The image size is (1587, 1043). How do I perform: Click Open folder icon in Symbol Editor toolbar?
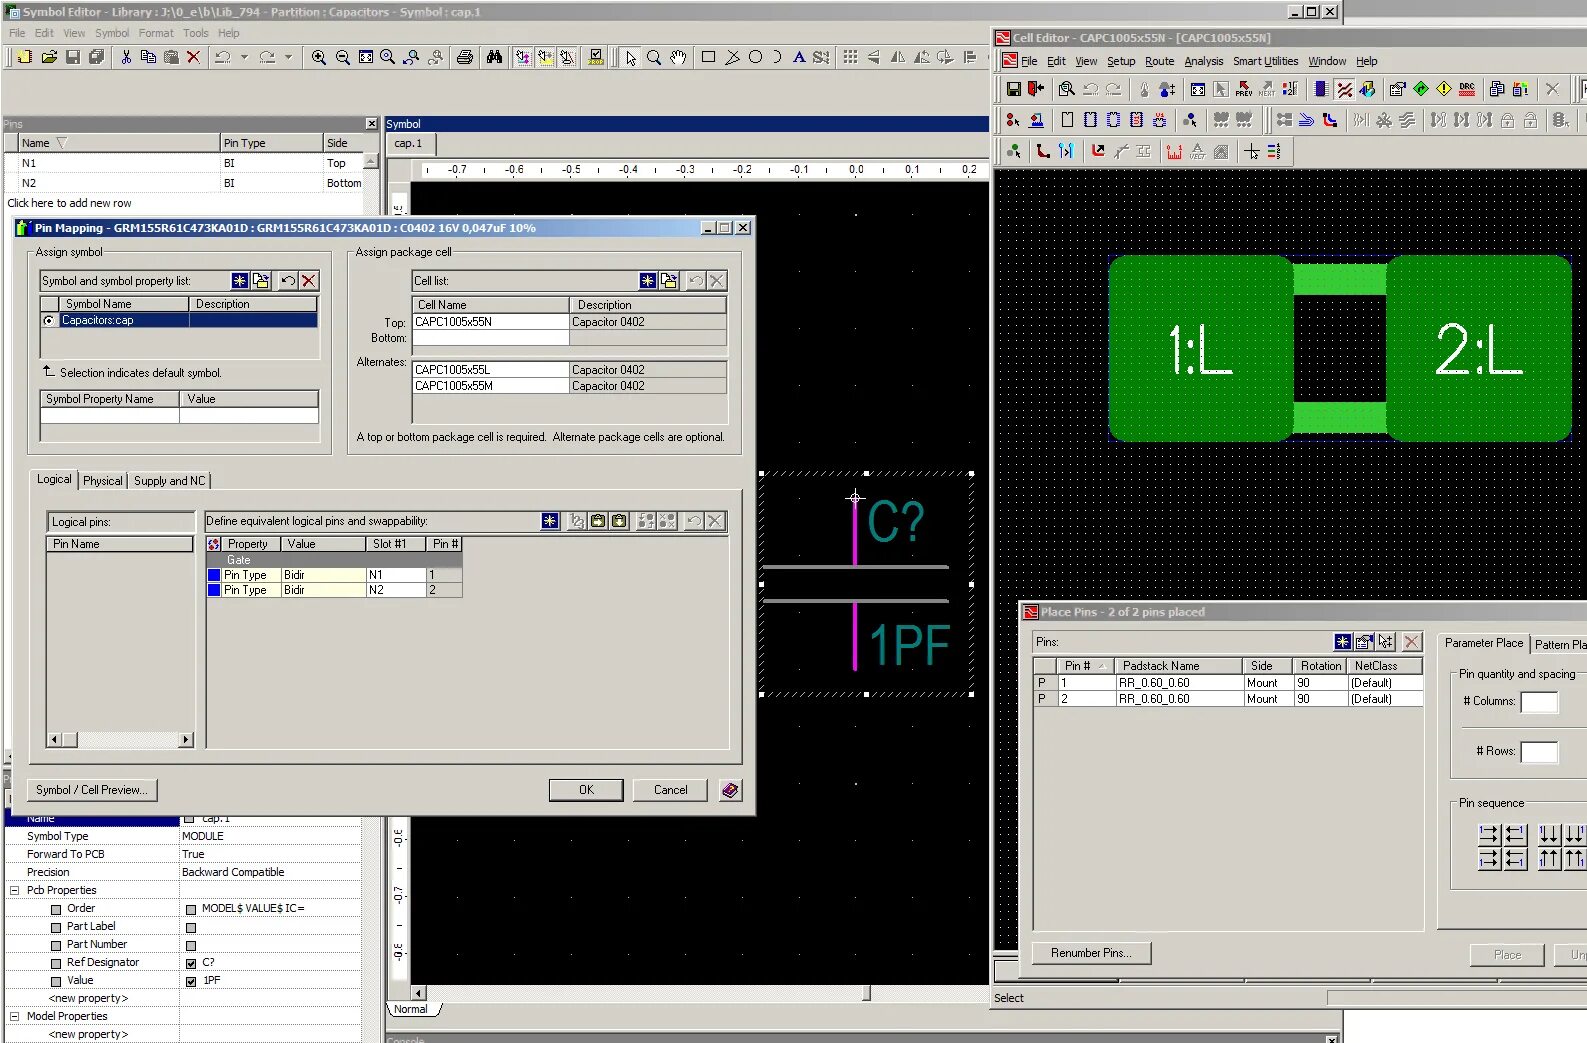49,57
